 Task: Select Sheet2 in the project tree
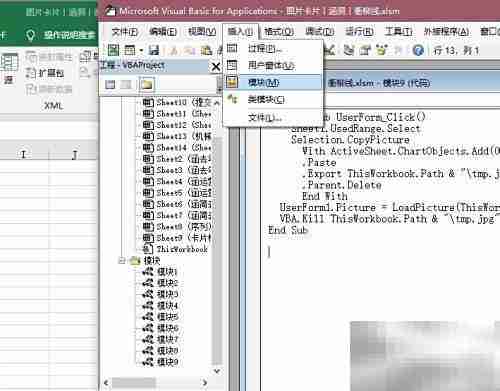[177, 159]
